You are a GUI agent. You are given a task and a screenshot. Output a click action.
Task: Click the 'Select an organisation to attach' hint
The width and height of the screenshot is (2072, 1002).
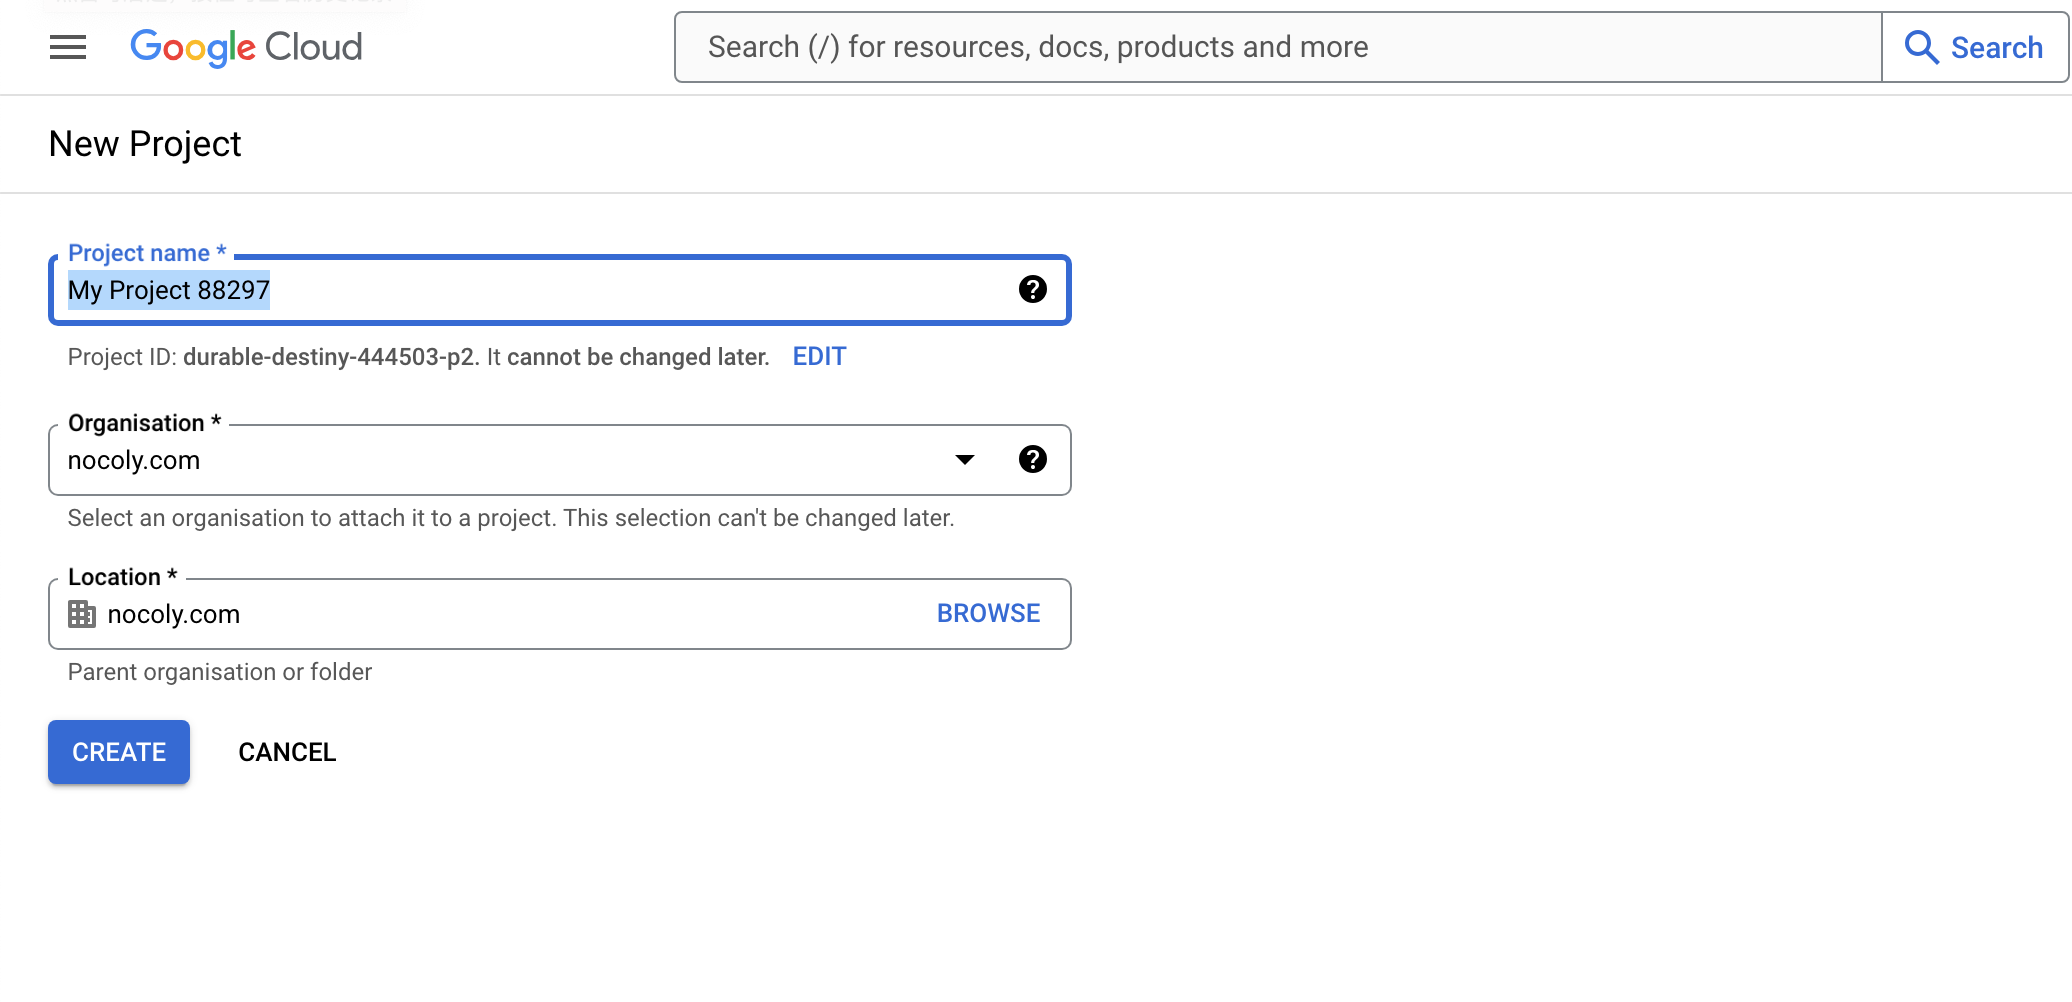pyautogui.click(x=511, y=518)
